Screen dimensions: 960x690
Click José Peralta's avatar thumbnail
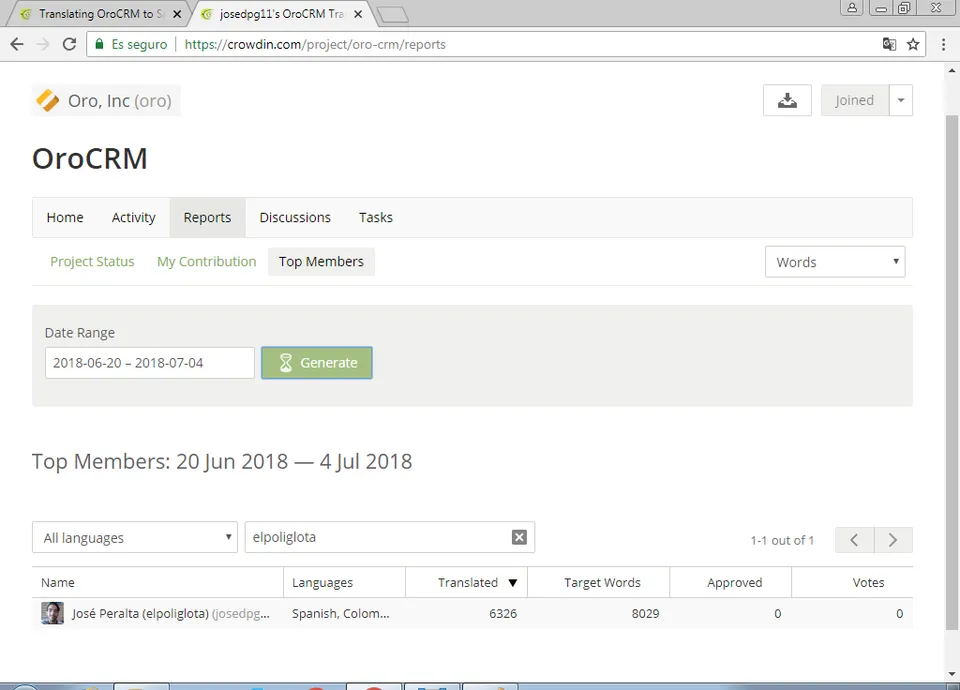pos(53,613)
